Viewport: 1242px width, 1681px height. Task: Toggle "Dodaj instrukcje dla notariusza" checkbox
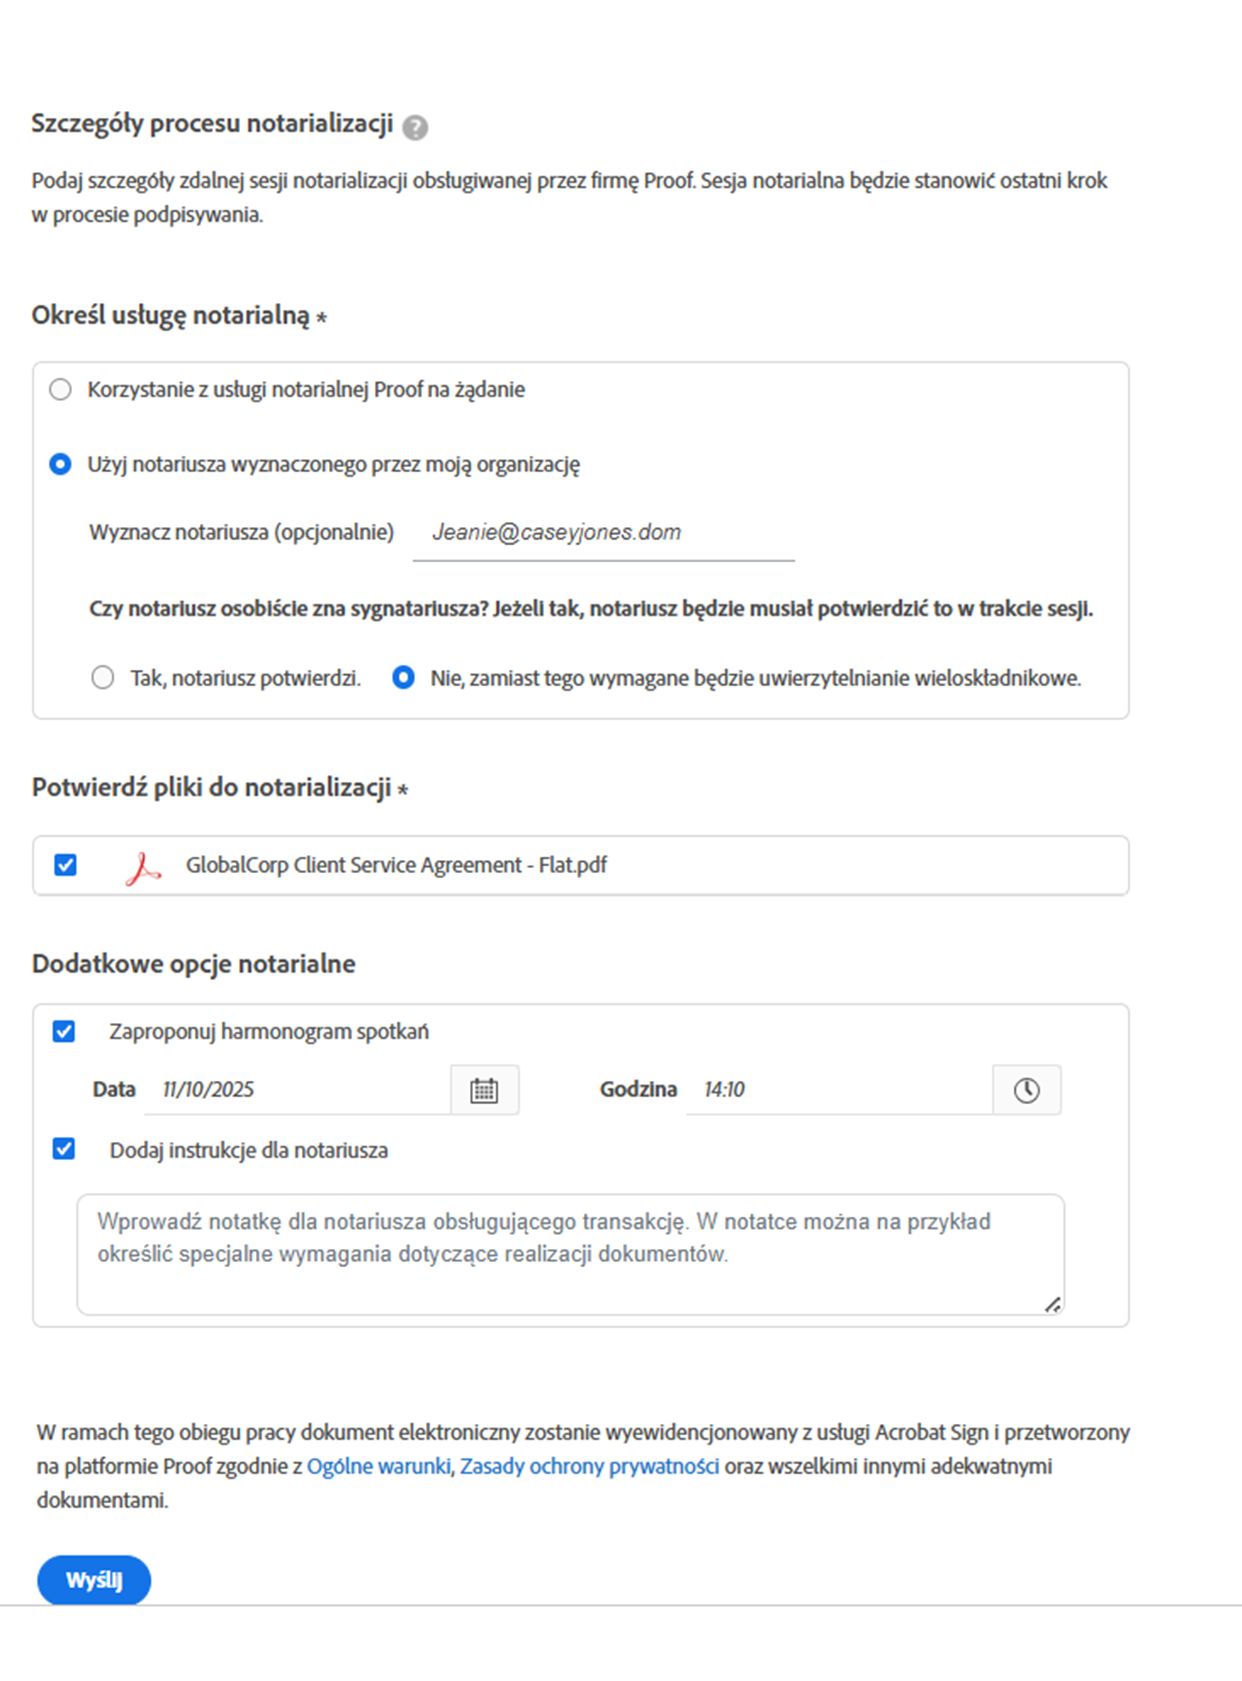pyautogui.click(x=64, y=1149)
